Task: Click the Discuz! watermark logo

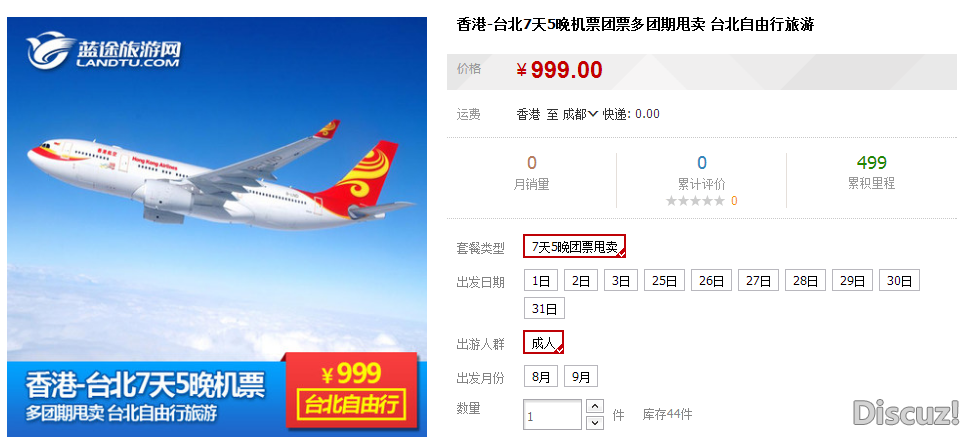Action: 906,413
